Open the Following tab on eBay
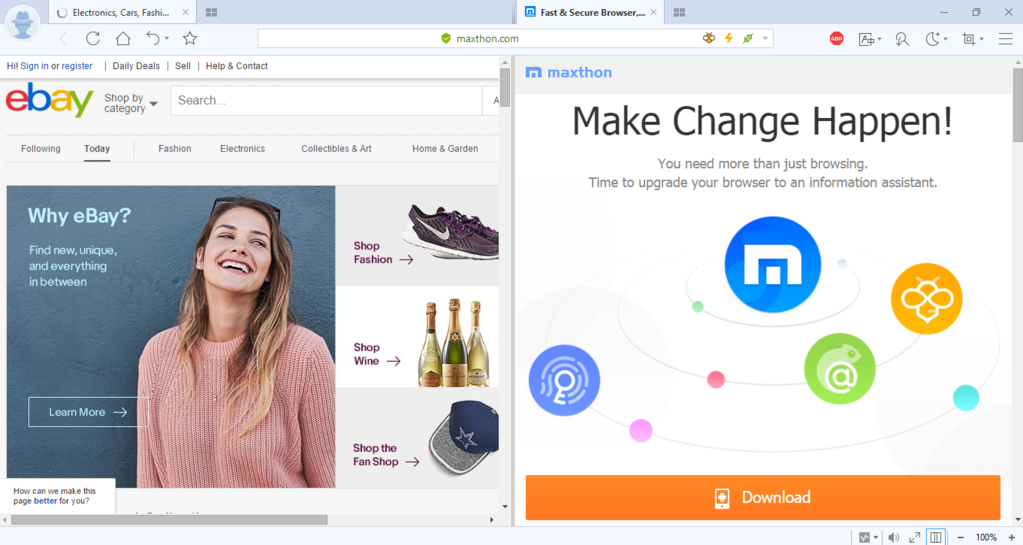This screenshot has width=1023, height=545. [40, 149]
